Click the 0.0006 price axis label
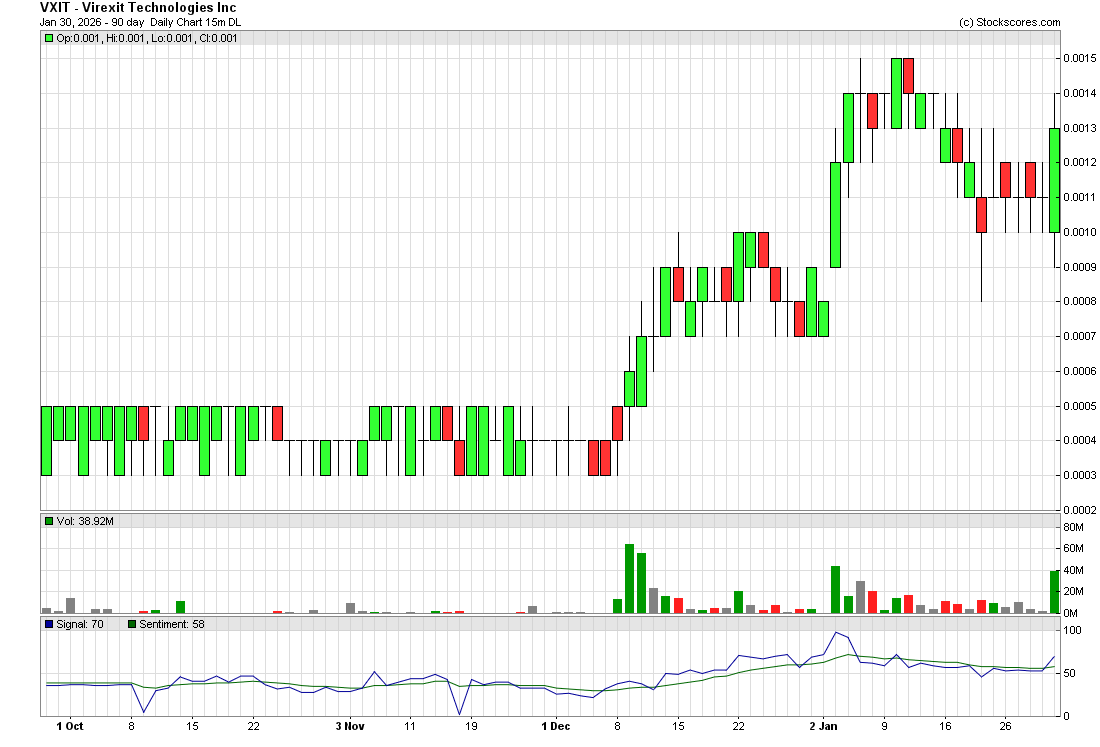 coord(1080,371)
